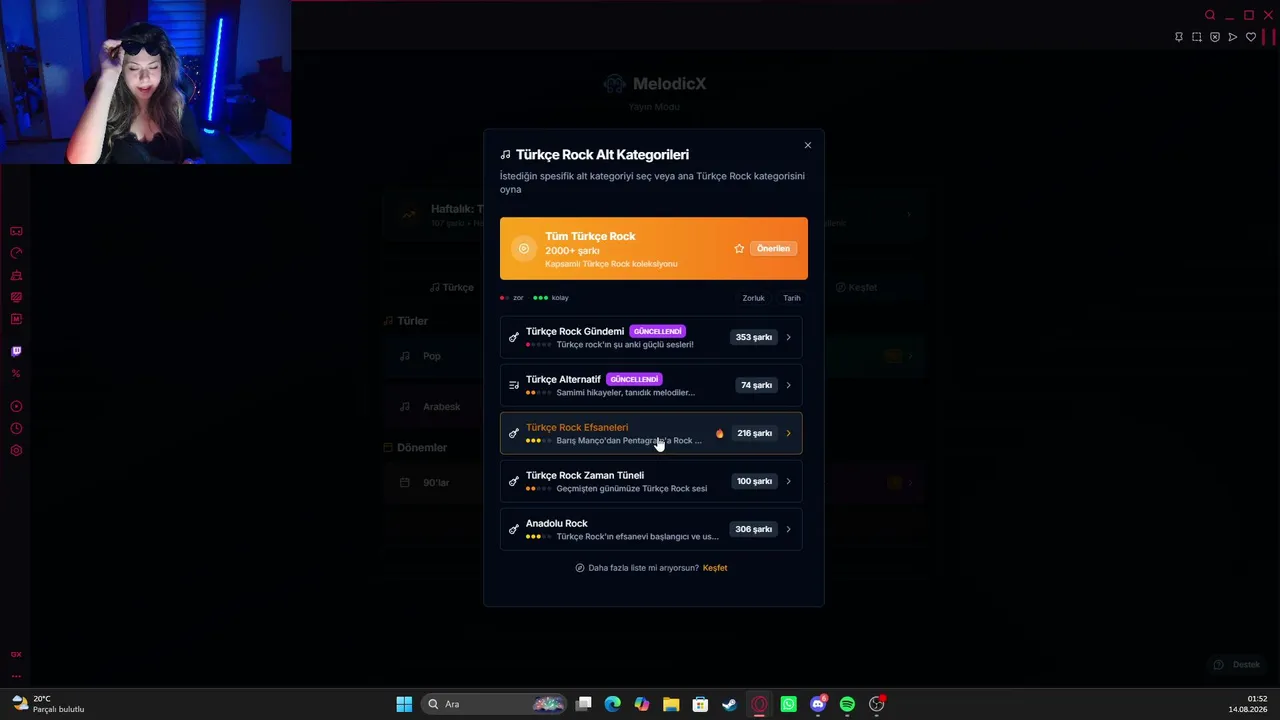This screenshot has height=720, width=1280.
Task: Open the Türkçe Rock Gündemi chevron arrow
Action: (788, 337)
